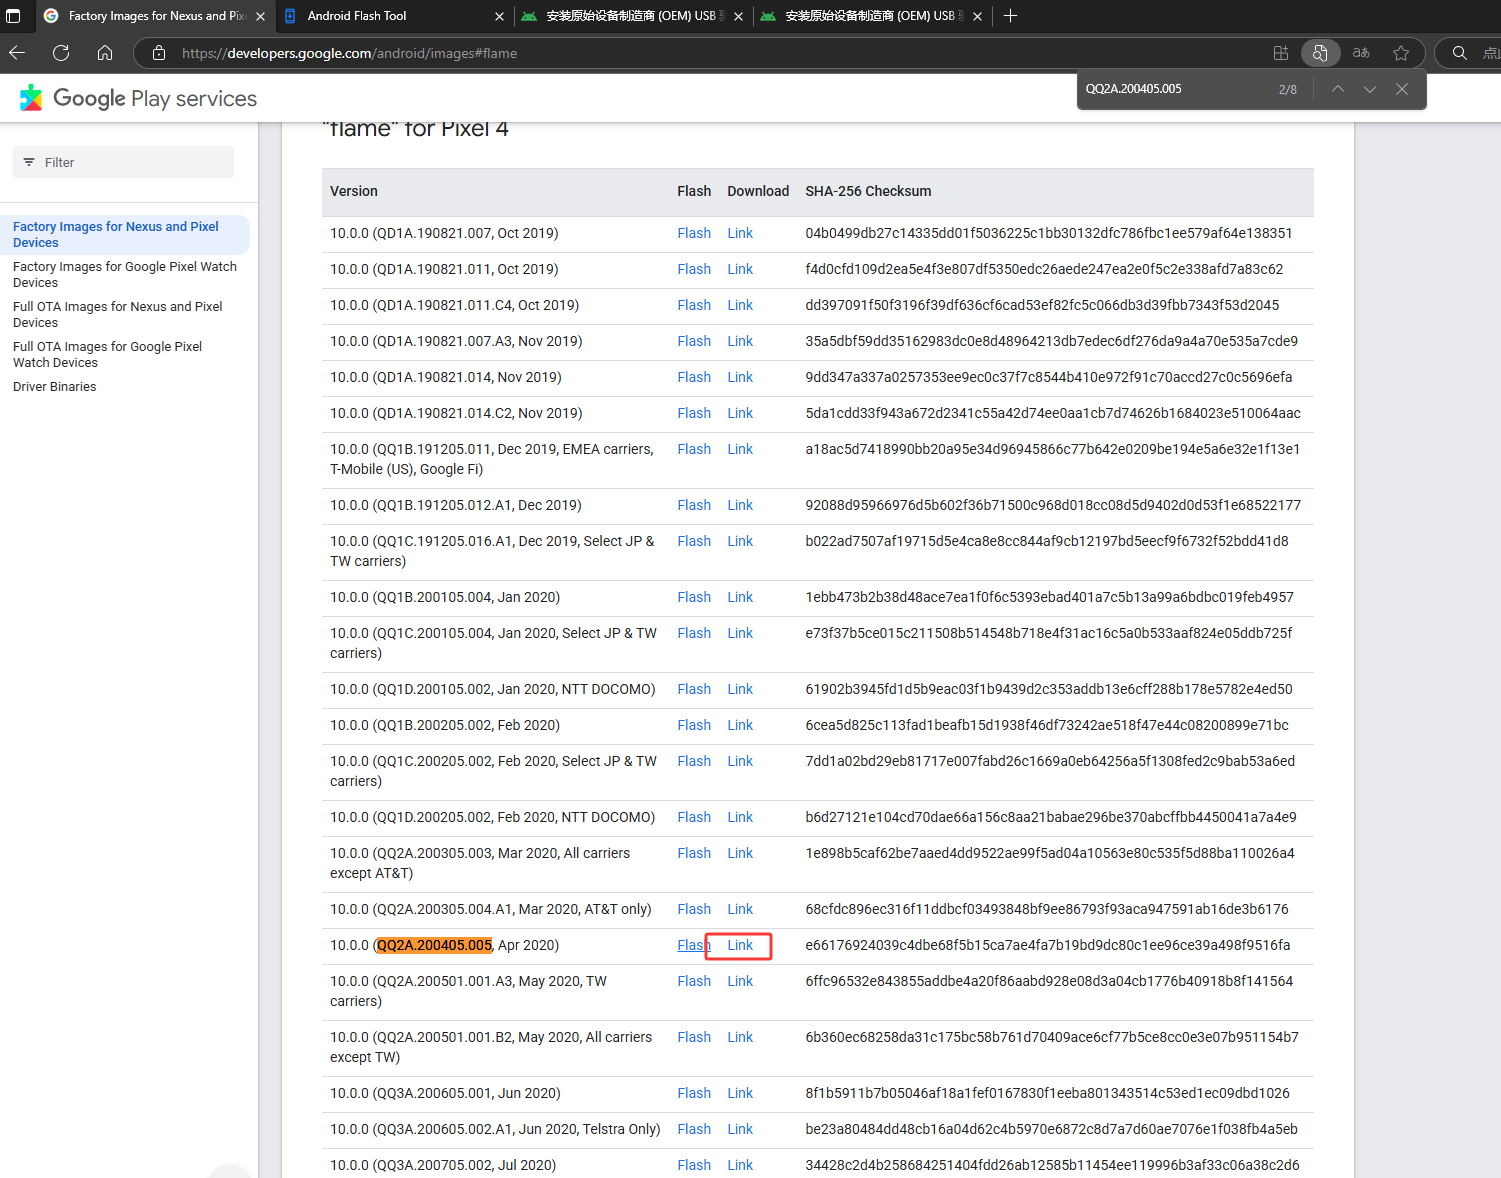Click Flash for QQ1B.200205.002 Feb 2020
1501x1178 pixels.
(694, 725)
